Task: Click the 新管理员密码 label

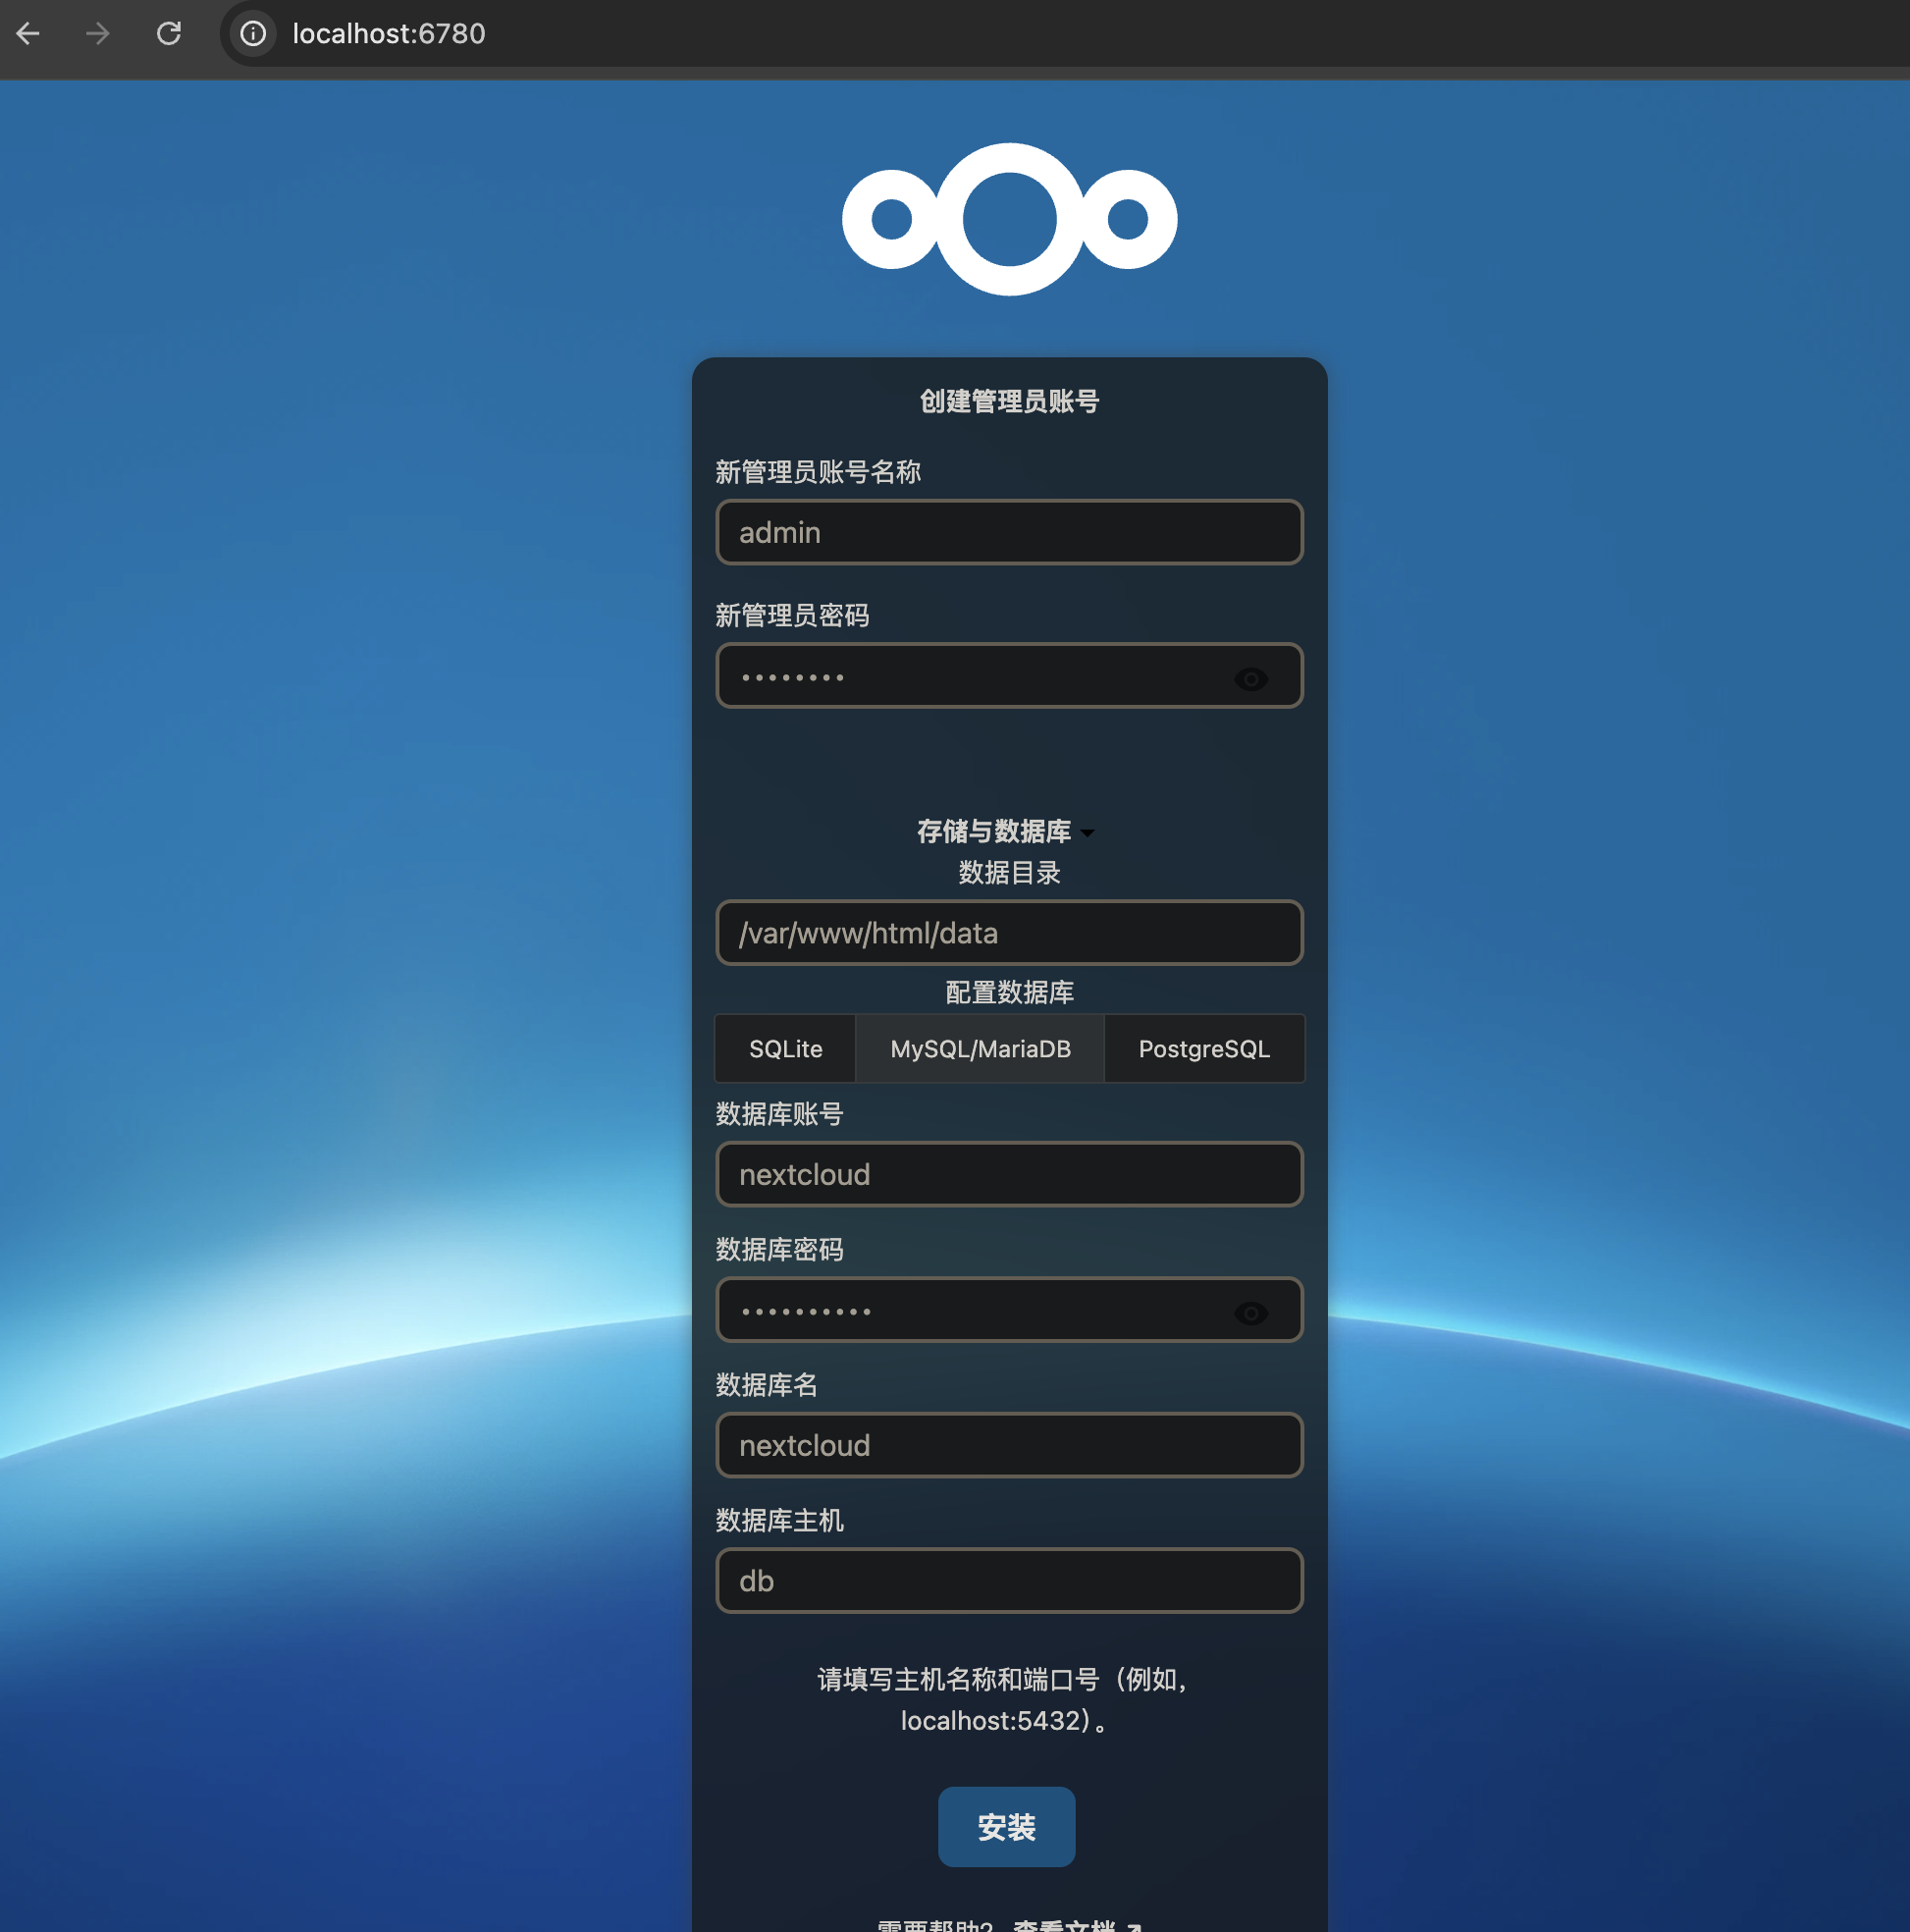Action: [791, 615]
